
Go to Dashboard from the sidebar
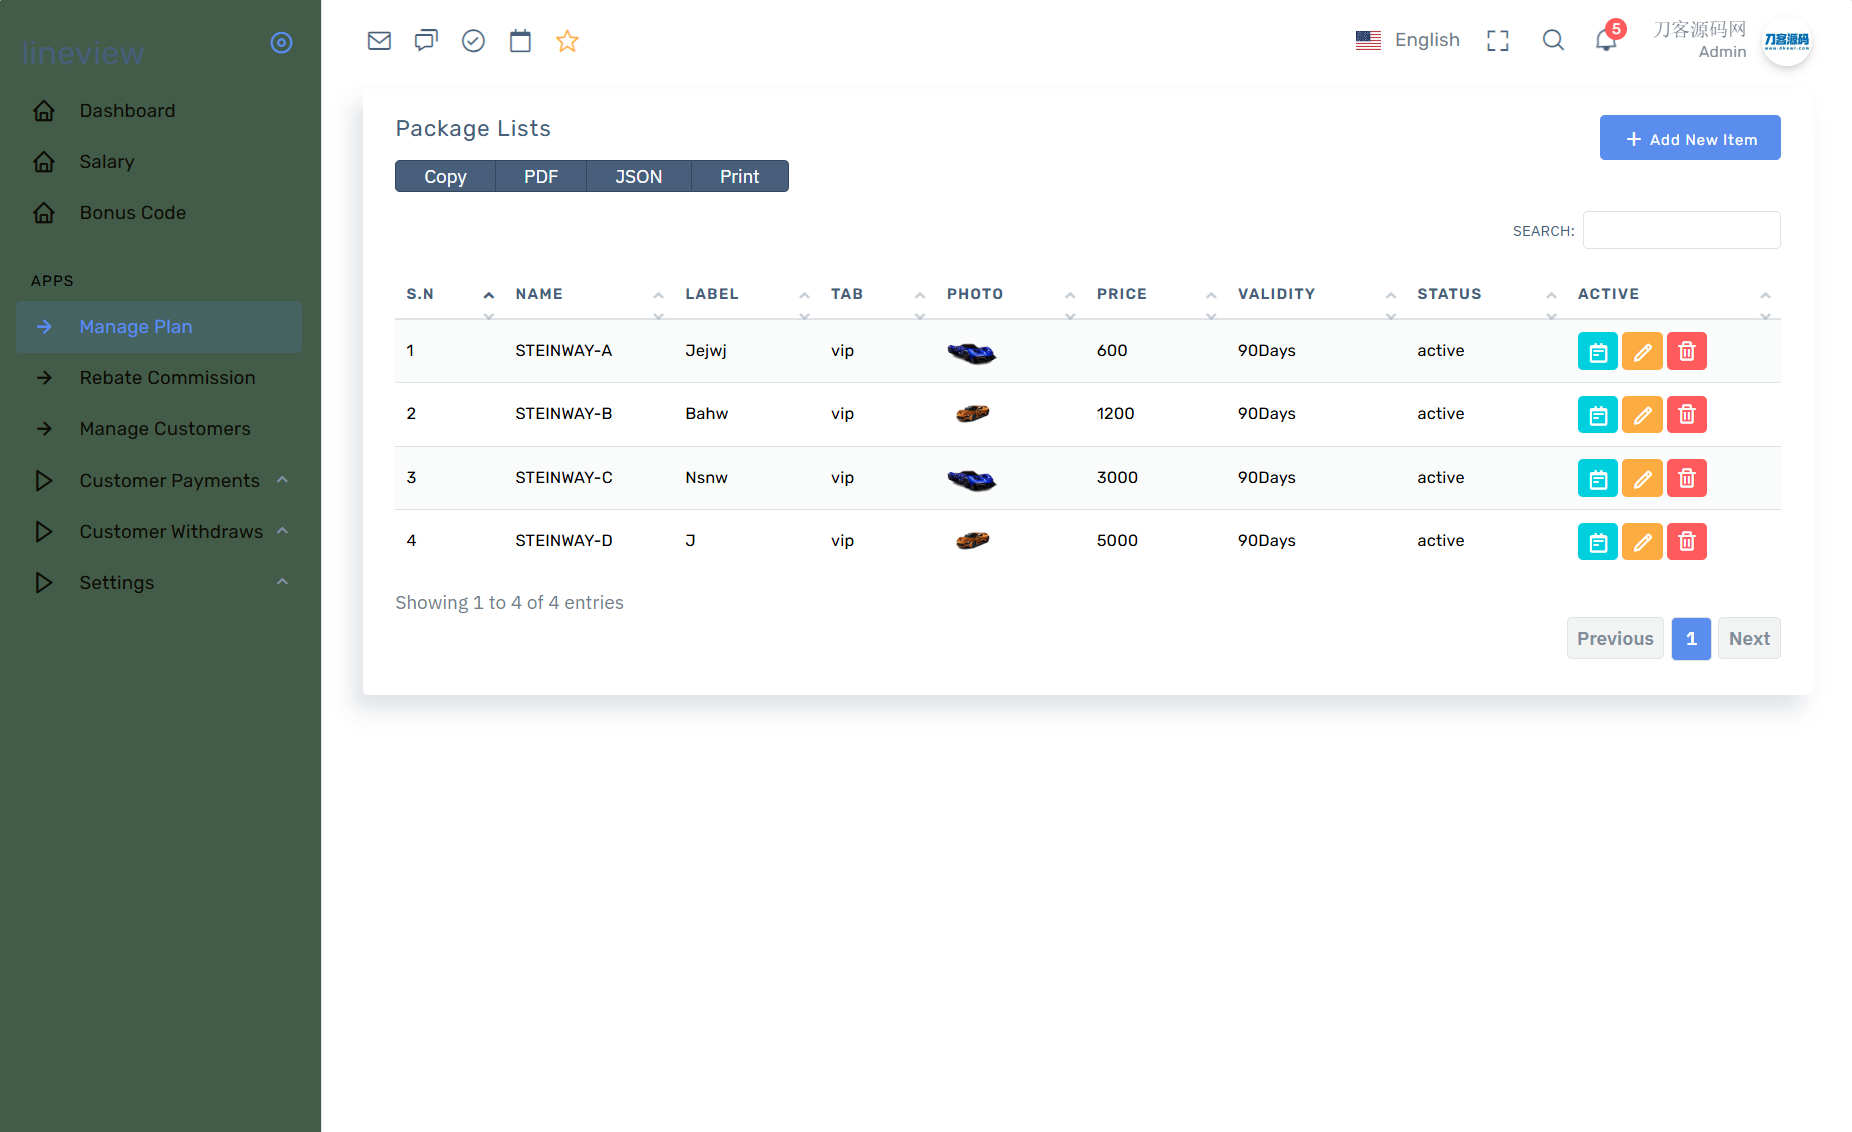click(x=127, y=110)
